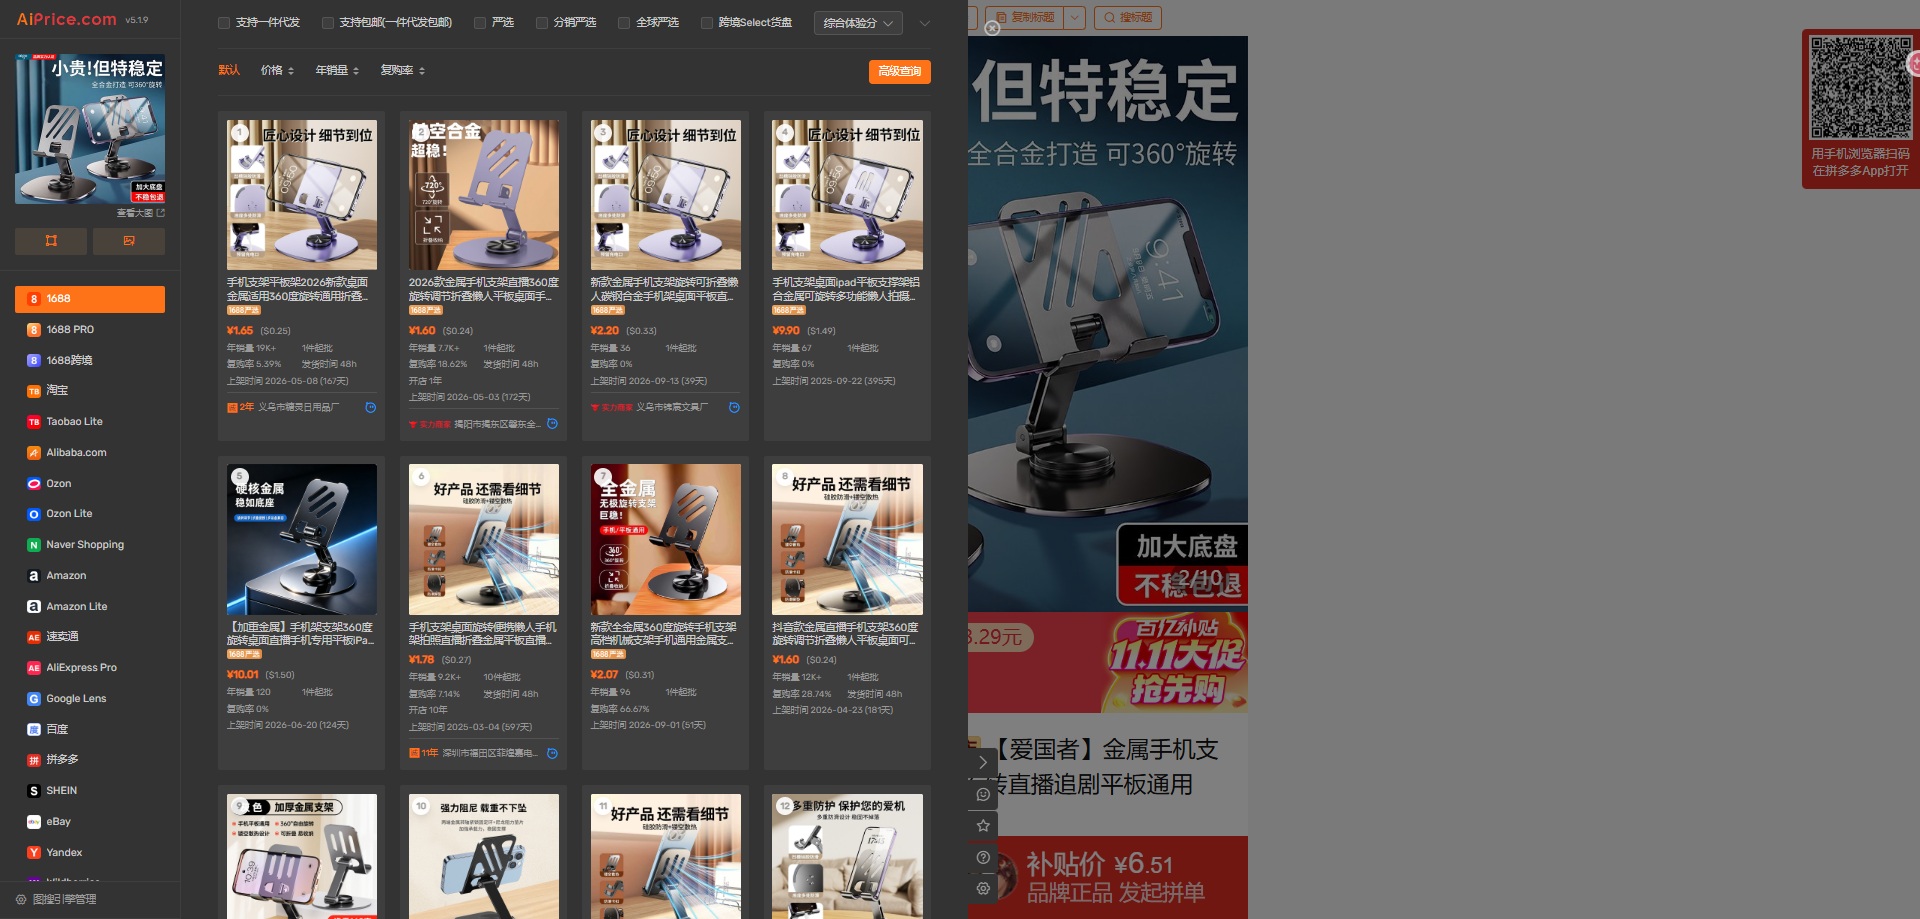Click the favorite star icon on floating toolbar
This screenshot has height=919, width=1920.
[x=983, y=826]
